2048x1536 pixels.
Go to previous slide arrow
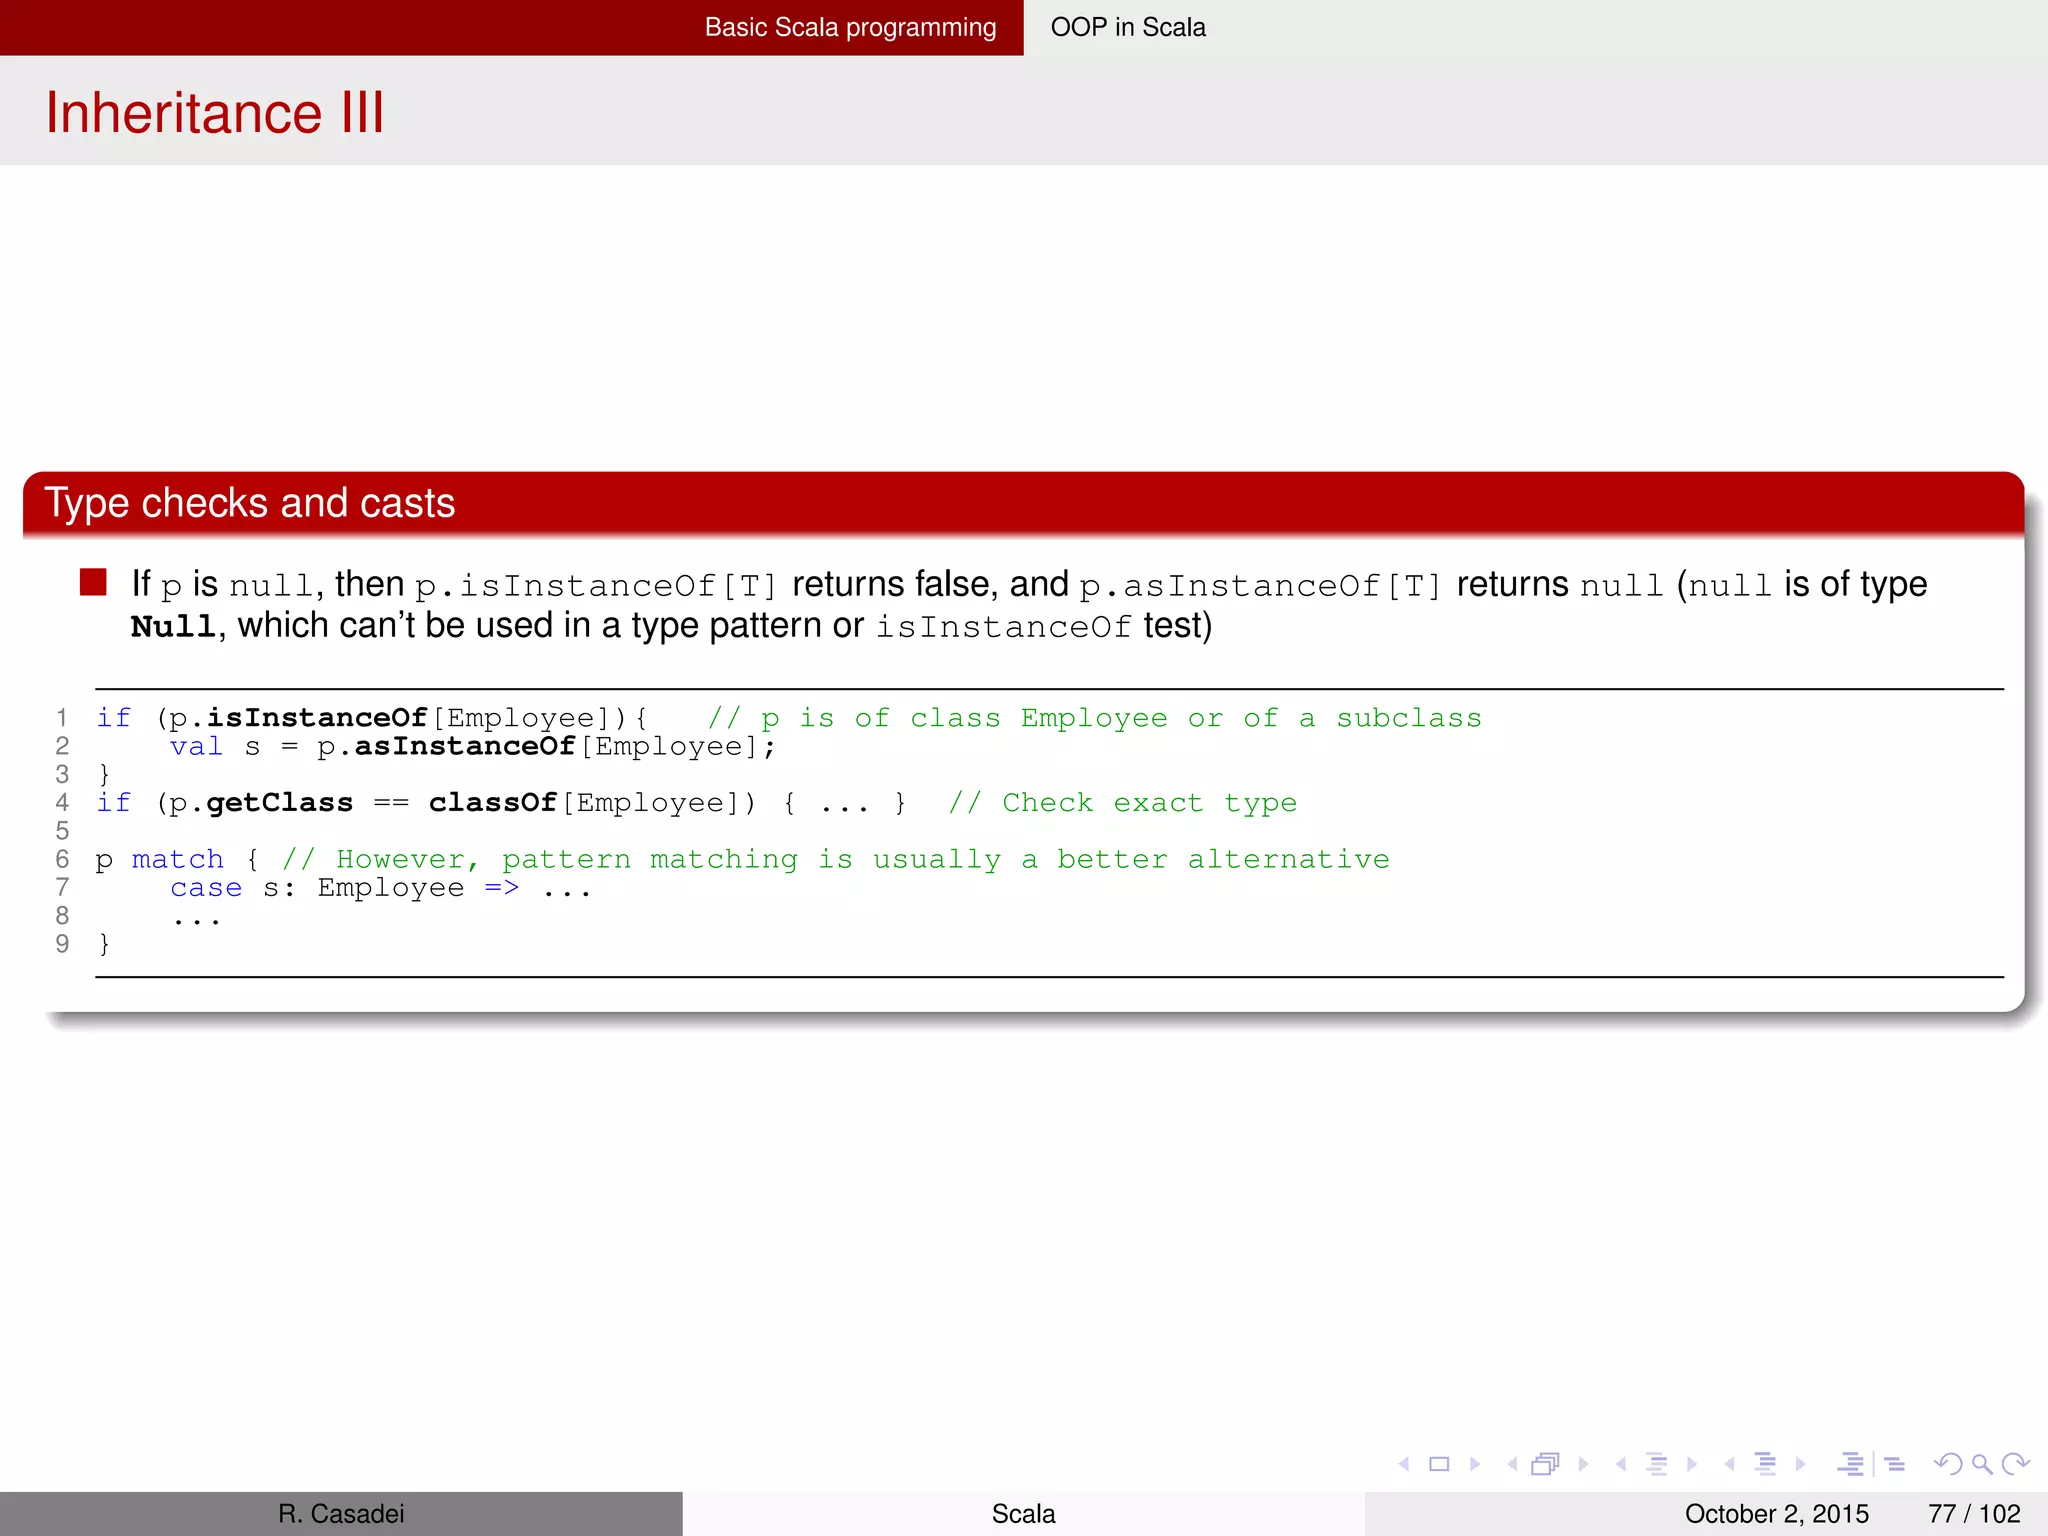tap(1404, 1464)
